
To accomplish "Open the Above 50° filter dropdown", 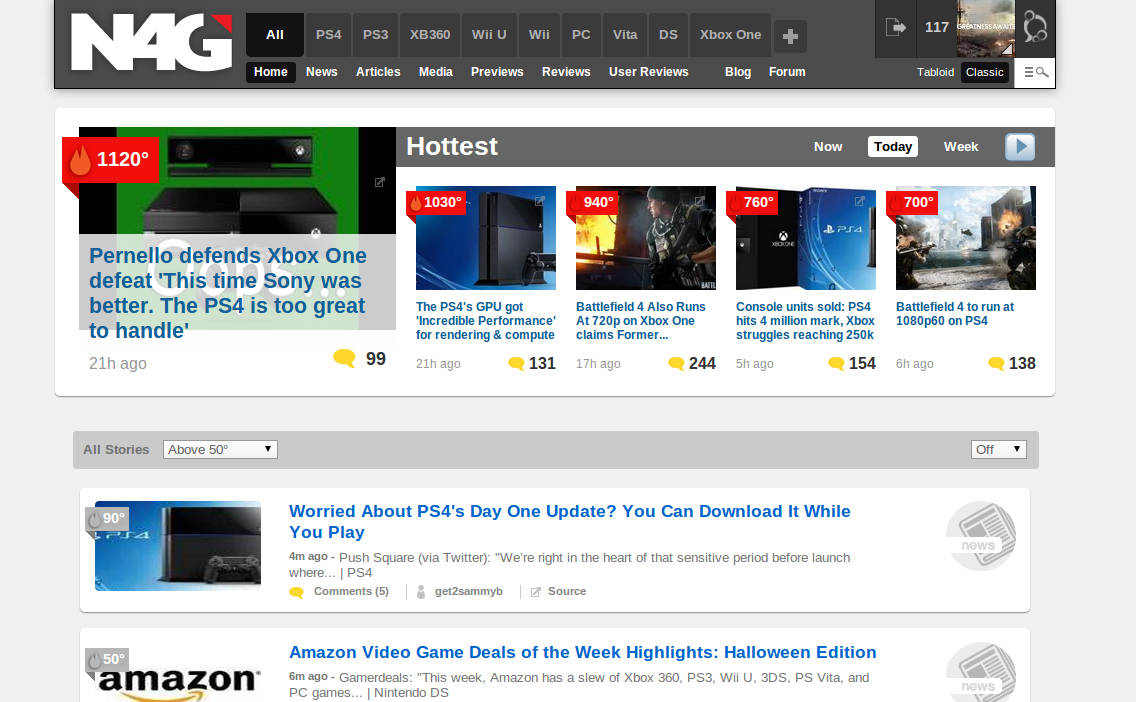I will point(220,450).
